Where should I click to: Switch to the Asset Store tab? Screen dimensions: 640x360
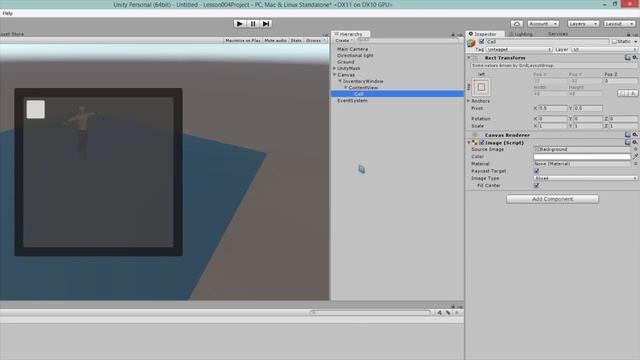11,34
